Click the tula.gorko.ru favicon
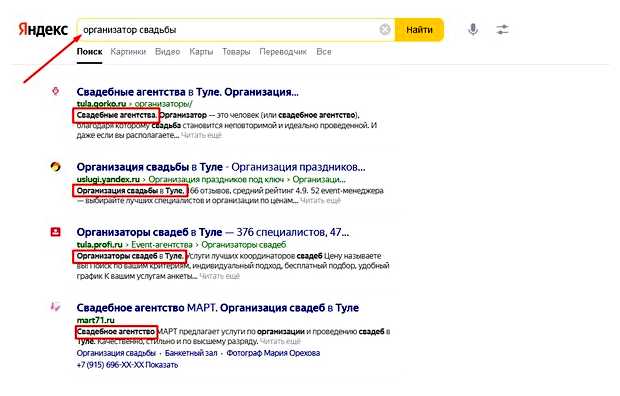This screenshot has width=620, height=396. (x=56, y=91)
